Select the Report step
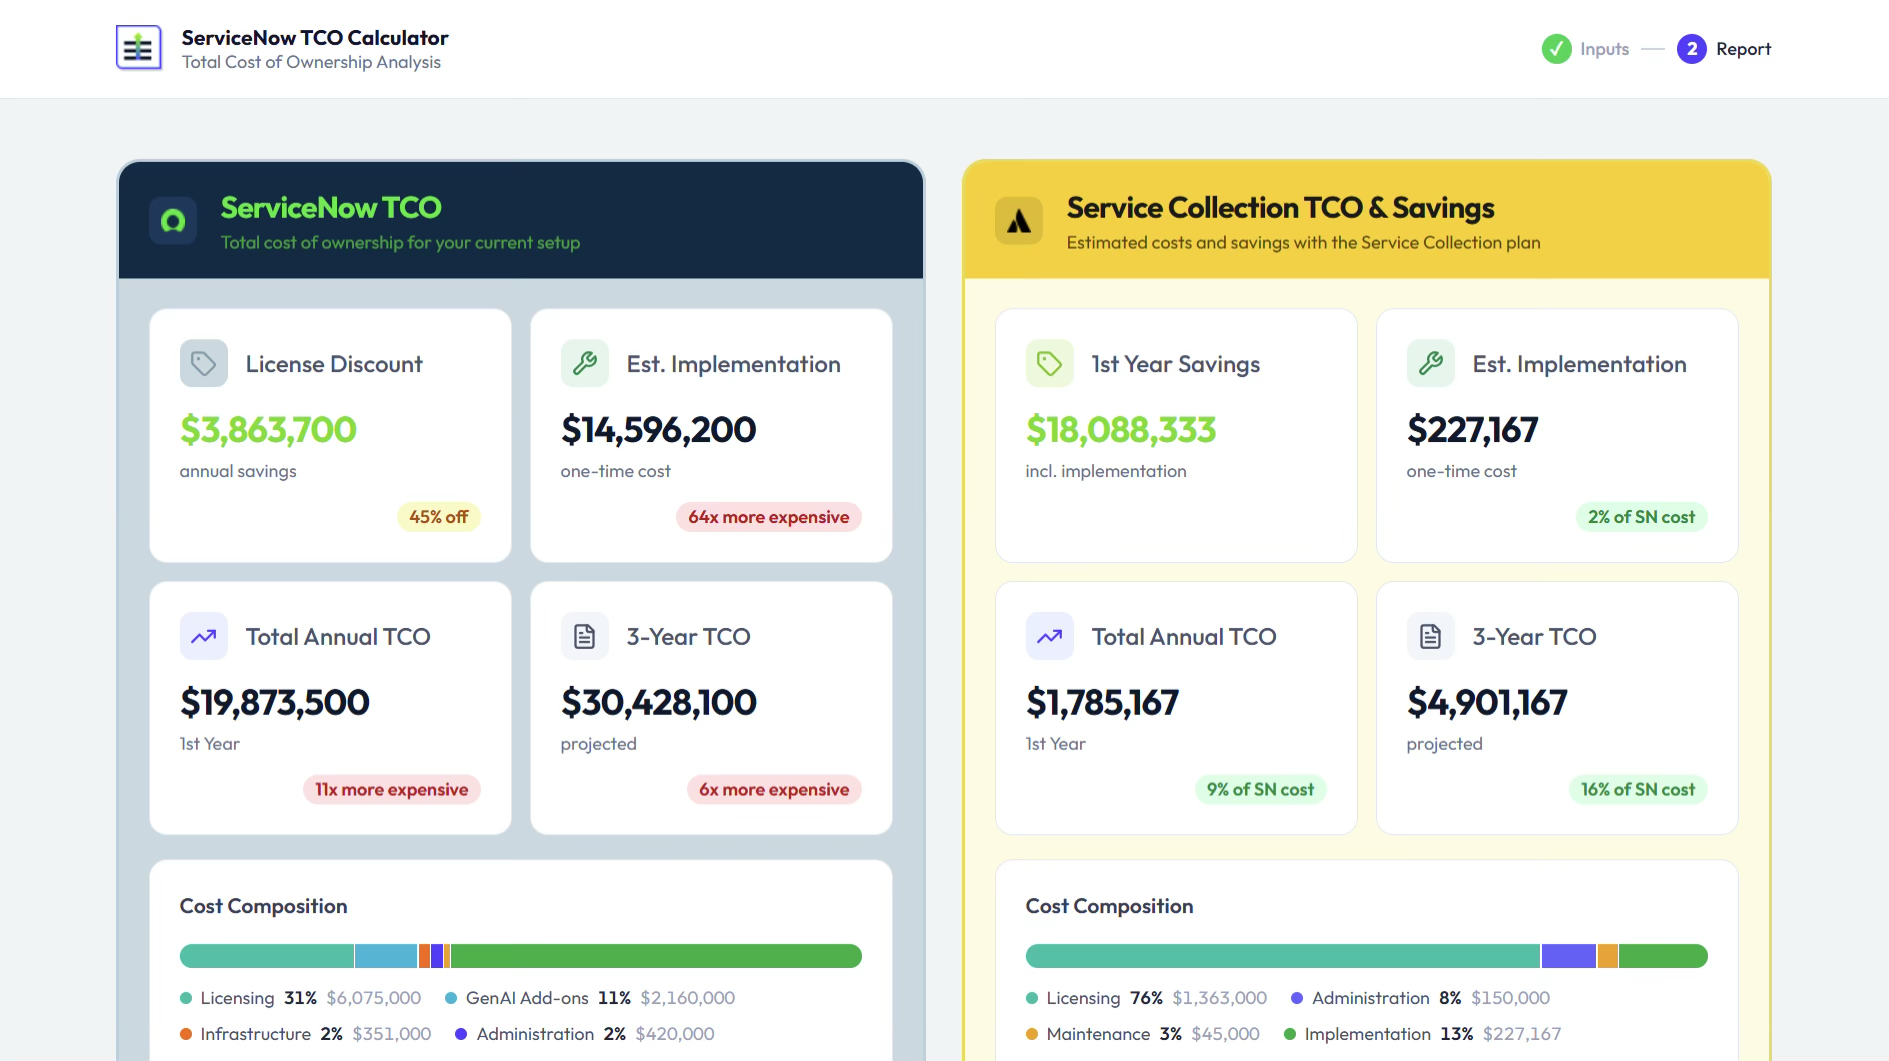 1724,49
